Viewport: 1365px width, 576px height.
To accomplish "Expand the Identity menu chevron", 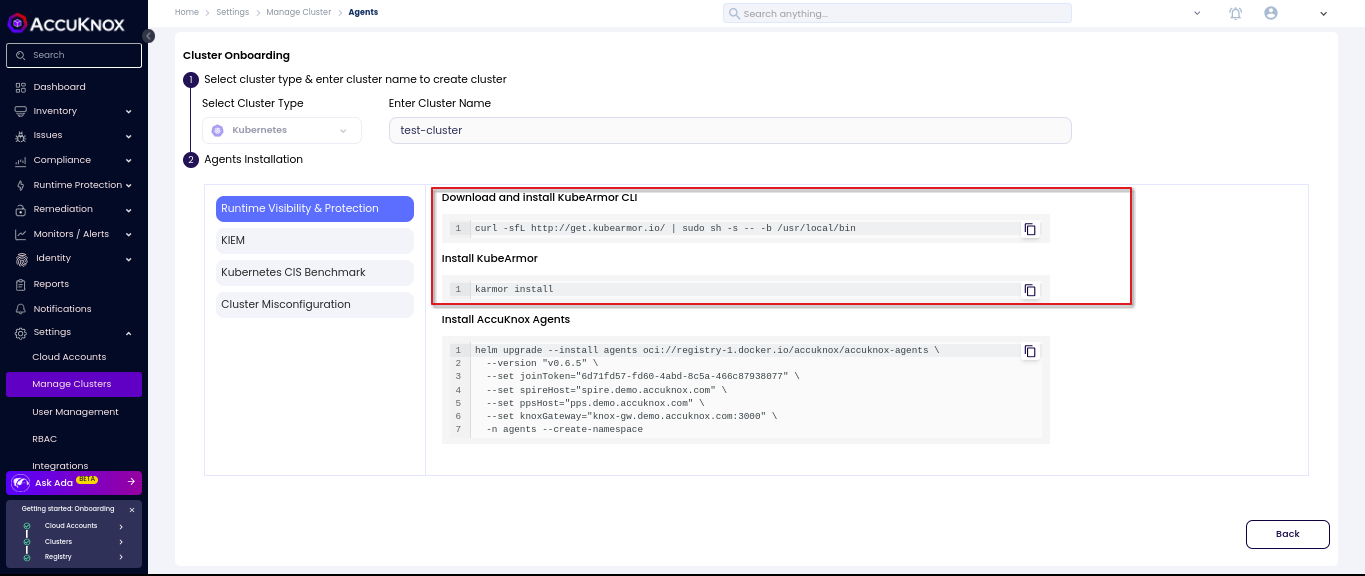I will click(x=129, y=259).
